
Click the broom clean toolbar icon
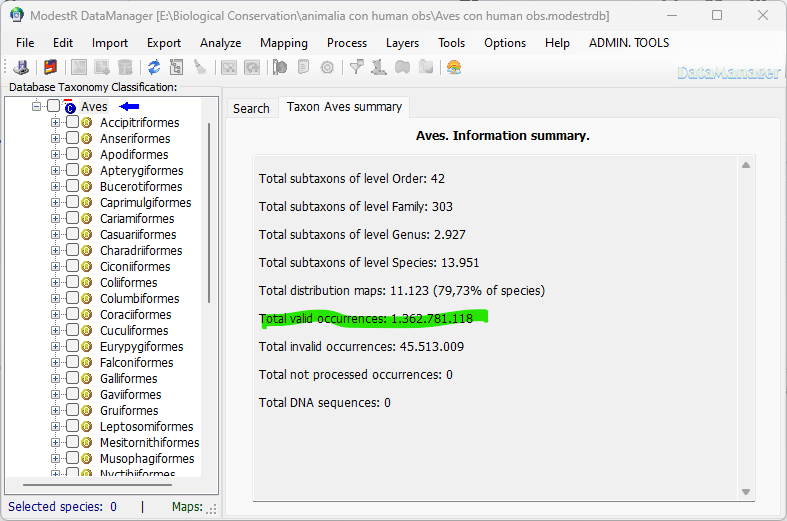pos(200,67)
